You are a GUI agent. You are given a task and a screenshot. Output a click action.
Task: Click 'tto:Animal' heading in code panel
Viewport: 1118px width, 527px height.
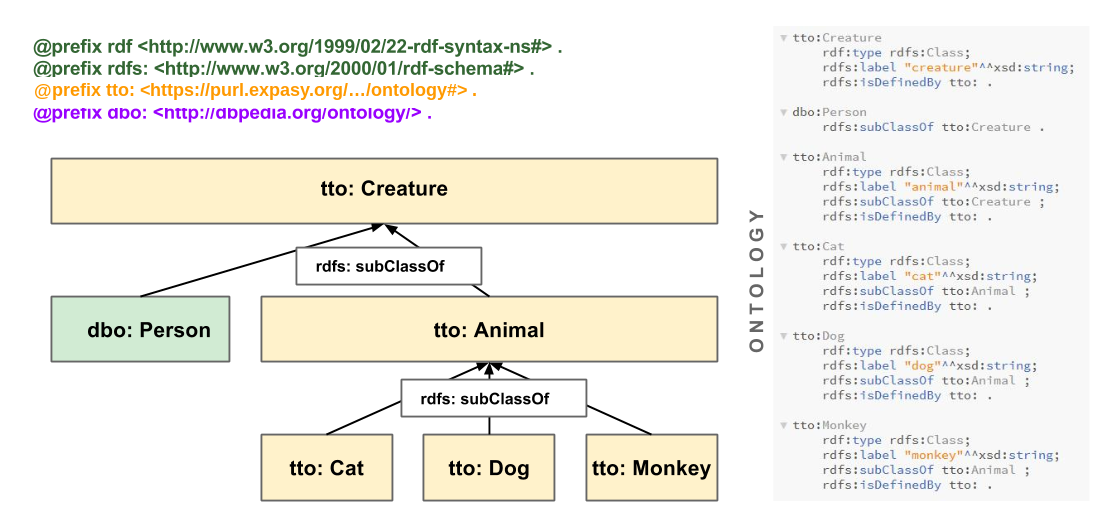pyautogui.click(x=829, y=157)
